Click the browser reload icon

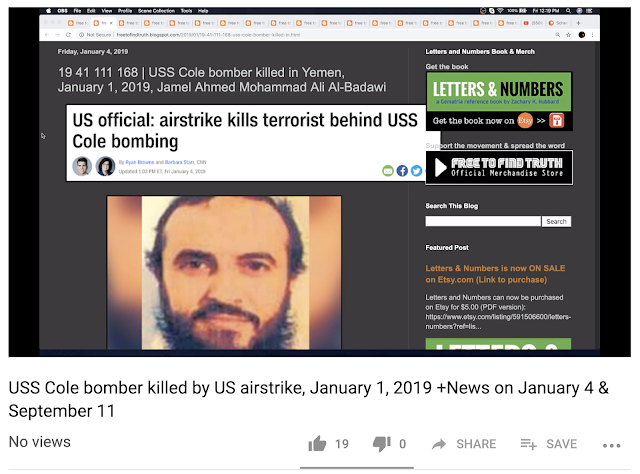pyautogui.click(x=68, y=35)
